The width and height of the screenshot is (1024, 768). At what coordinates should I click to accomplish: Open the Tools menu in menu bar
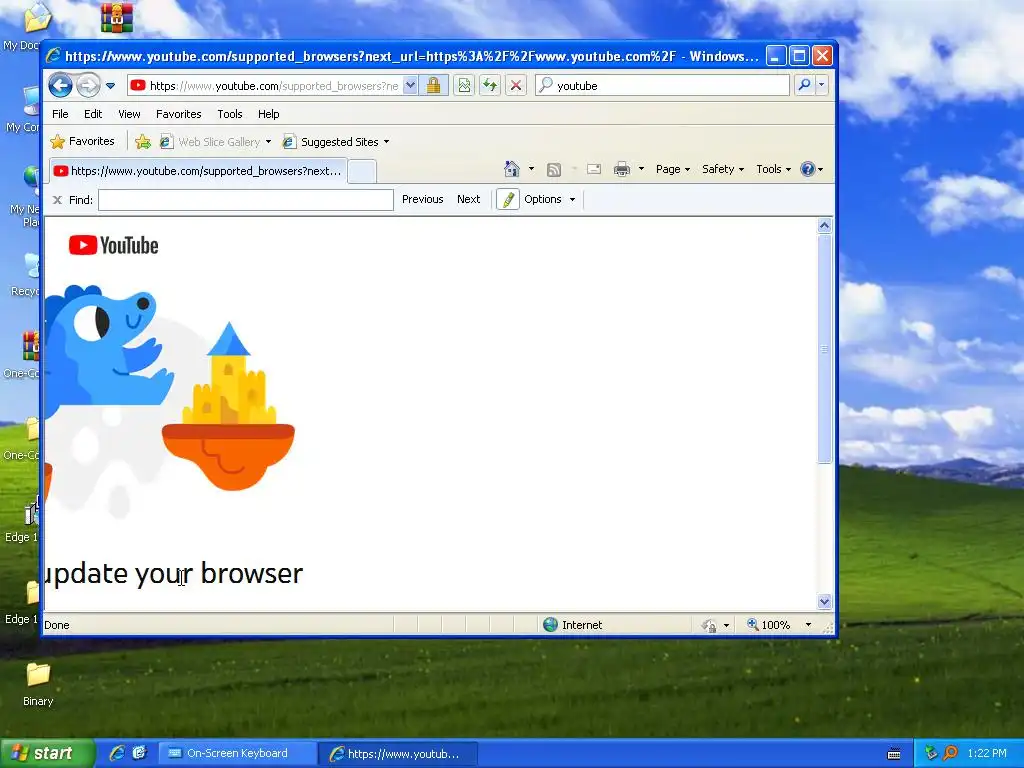(230, 114)
